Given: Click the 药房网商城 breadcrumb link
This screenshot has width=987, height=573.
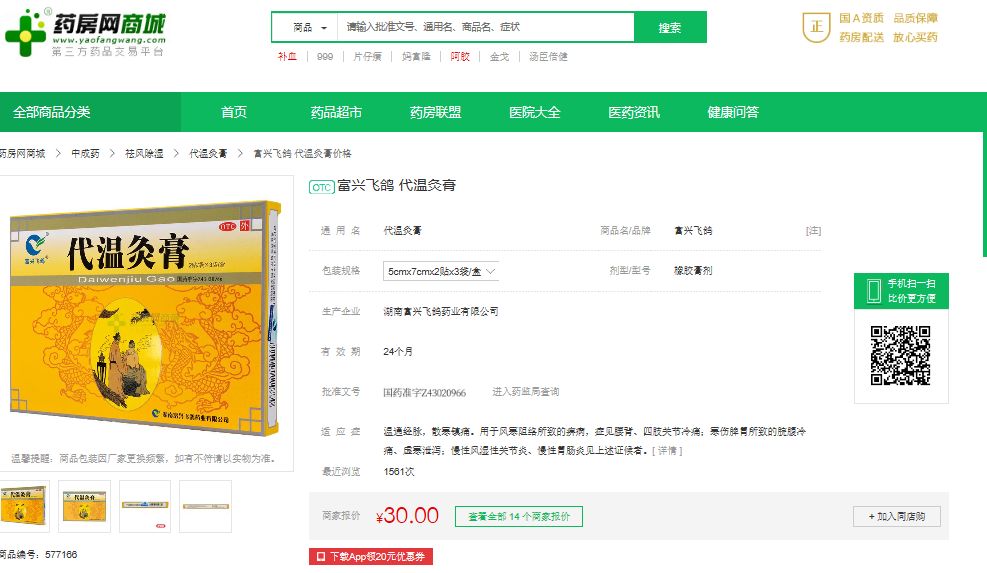Looking at the screenshot, I should coord(21,153).
